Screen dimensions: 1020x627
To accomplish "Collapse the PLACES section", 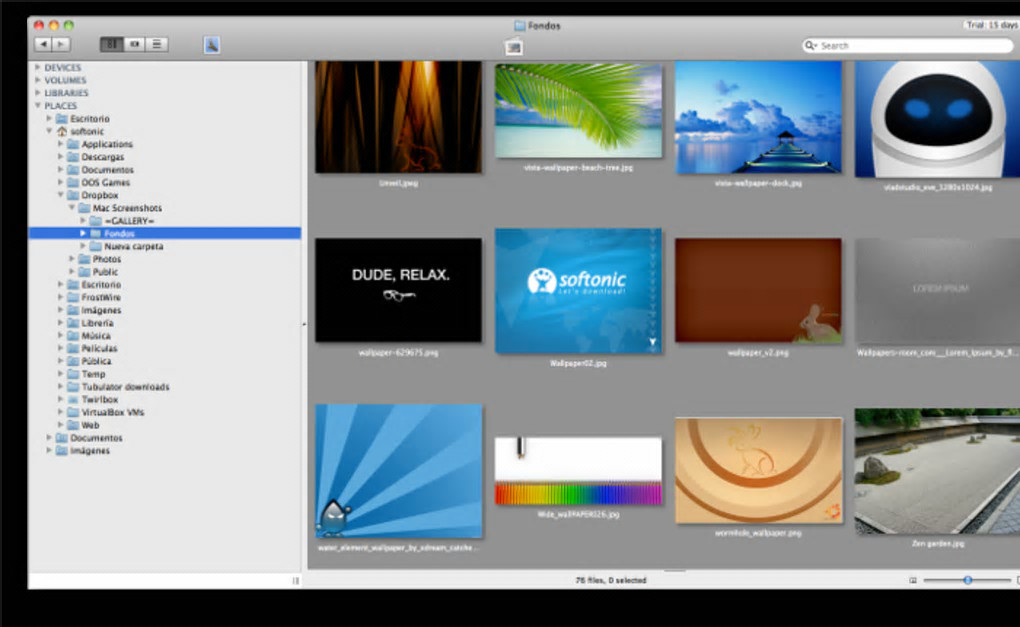I will coord(38,105).
